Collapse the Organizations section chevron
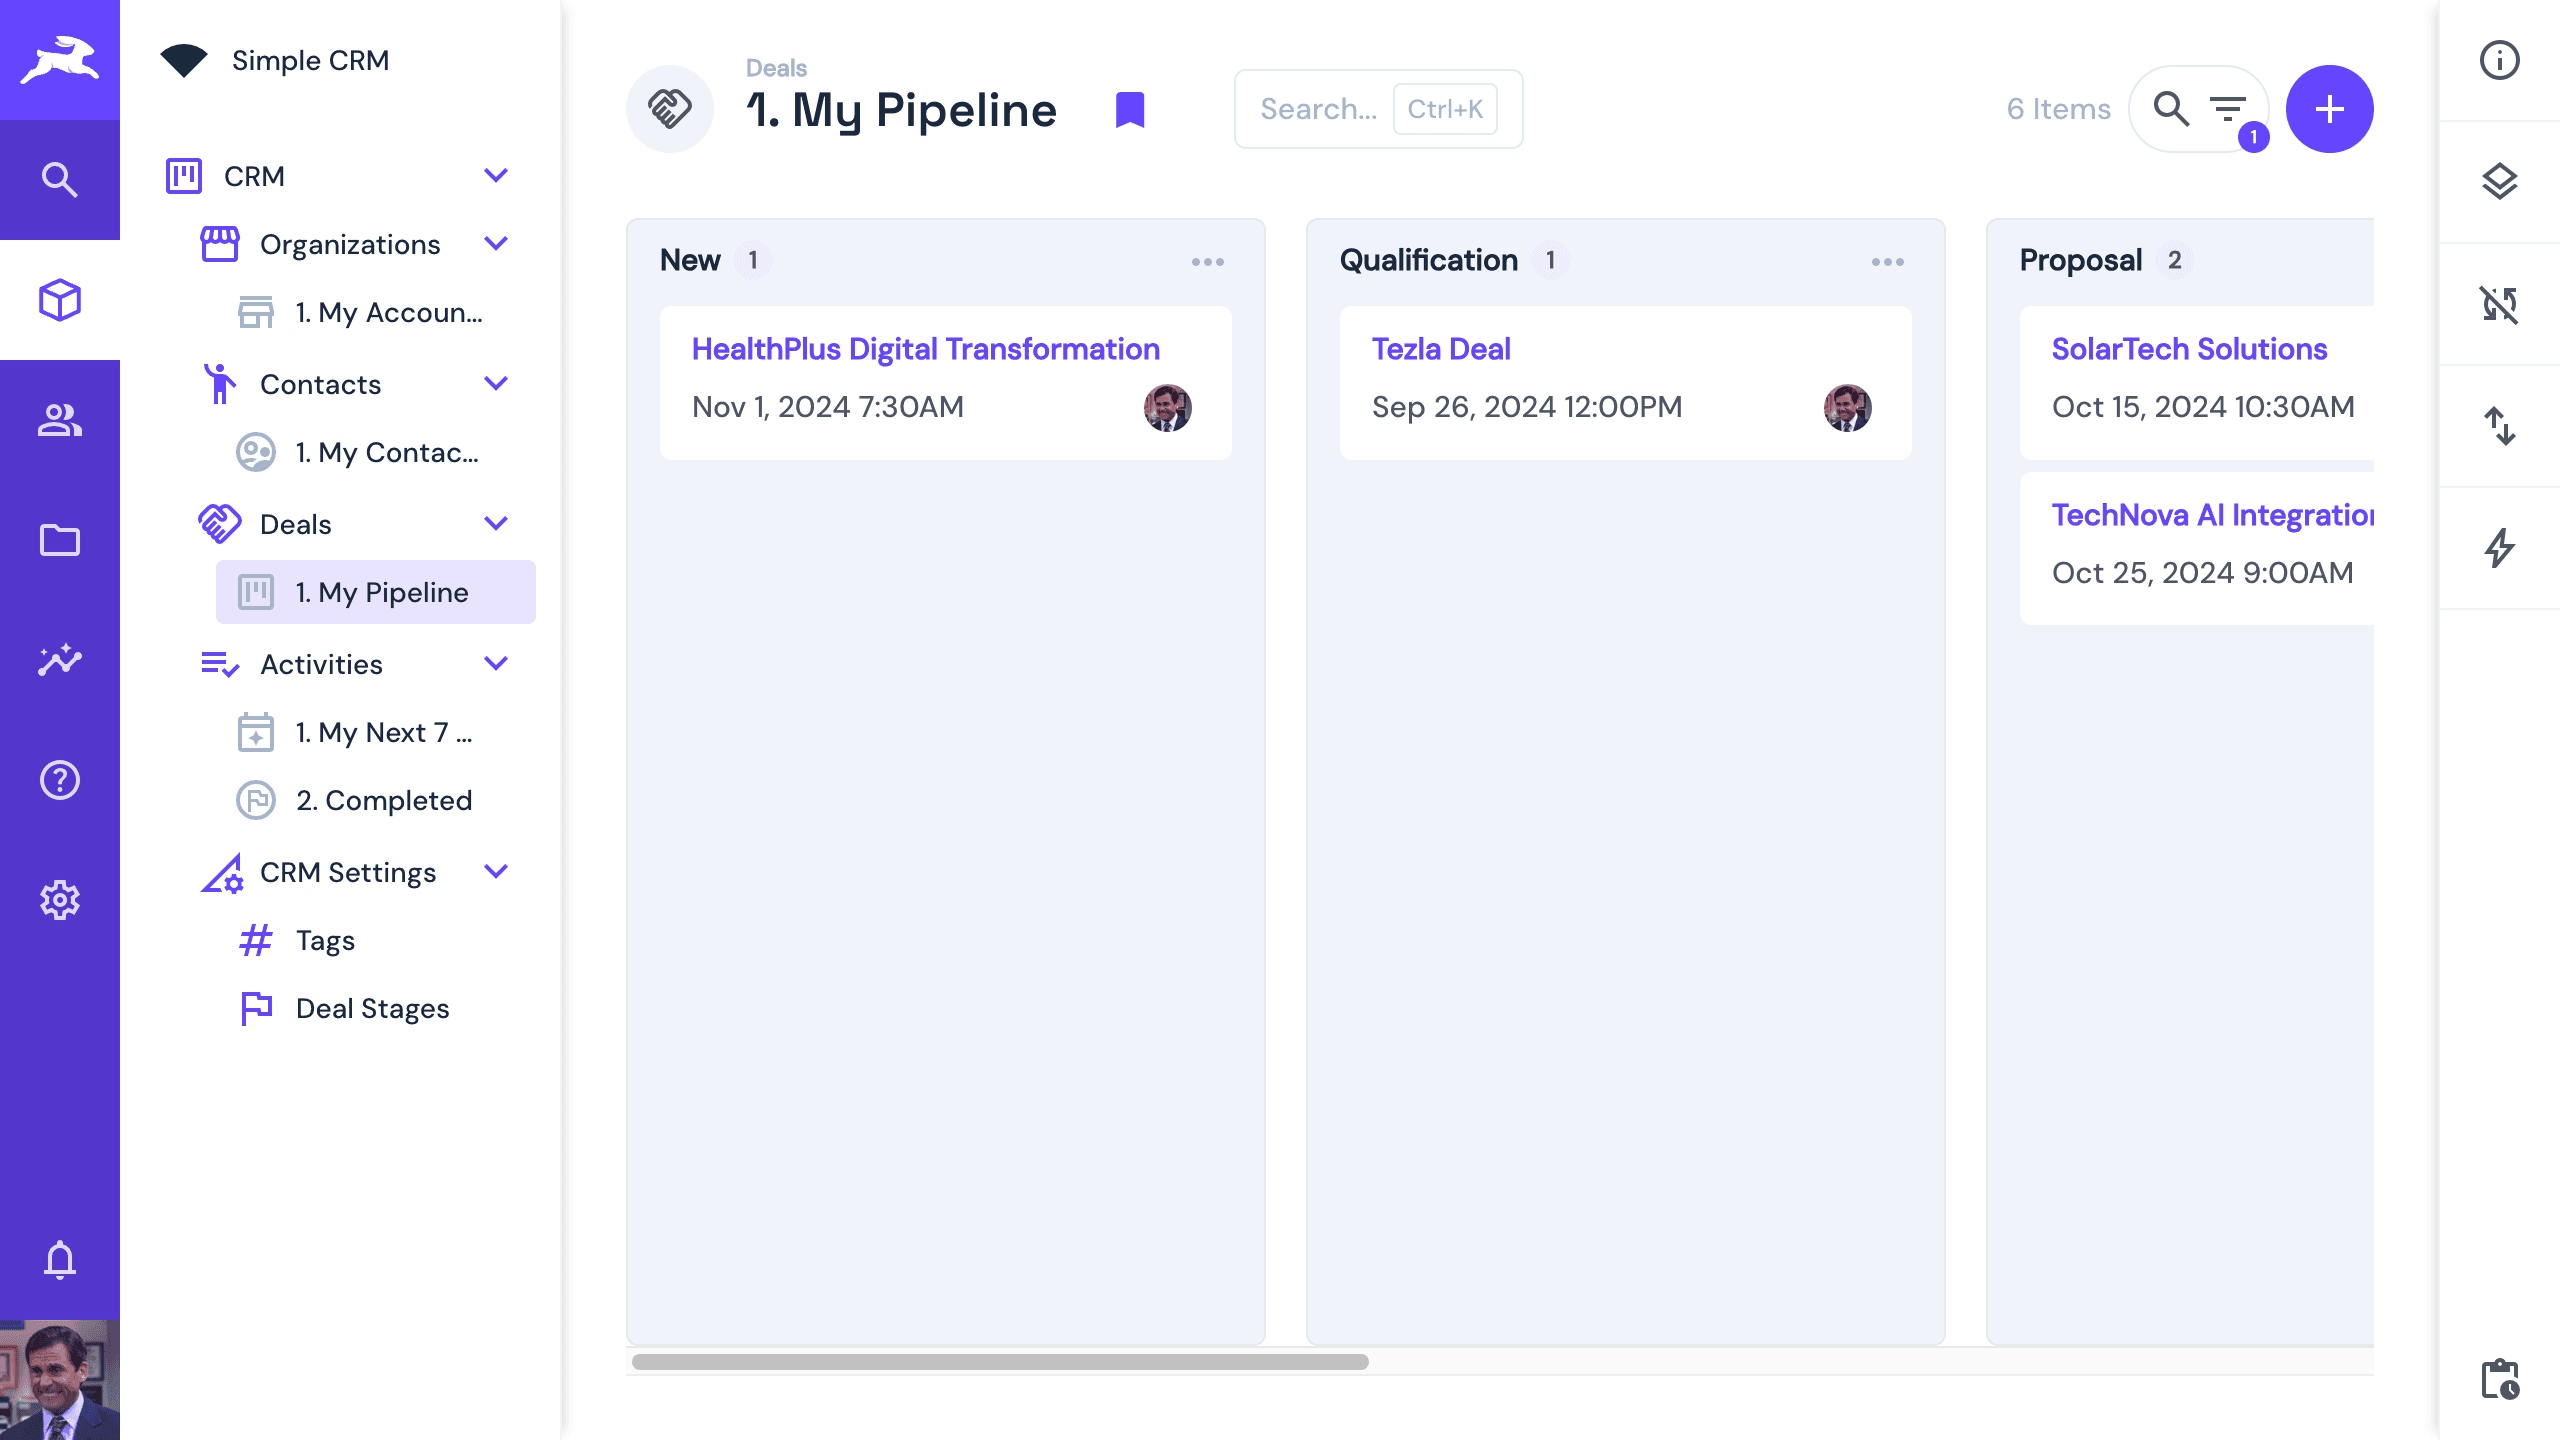Image resolution: width=2560 pixels, height=1440 pixels. pos(496,244)
